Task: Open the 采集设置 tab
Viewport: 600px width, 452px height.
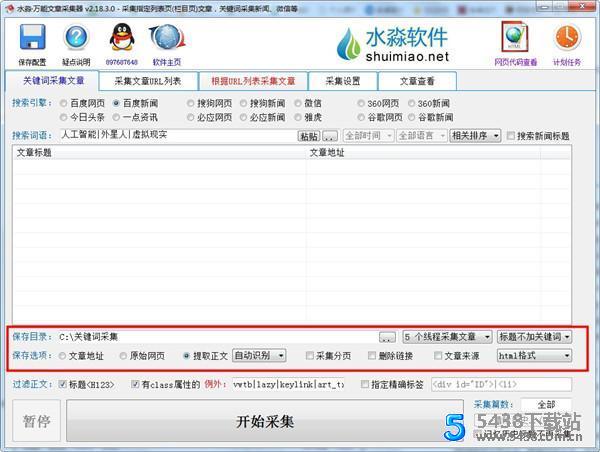Action: pos(343,81)
